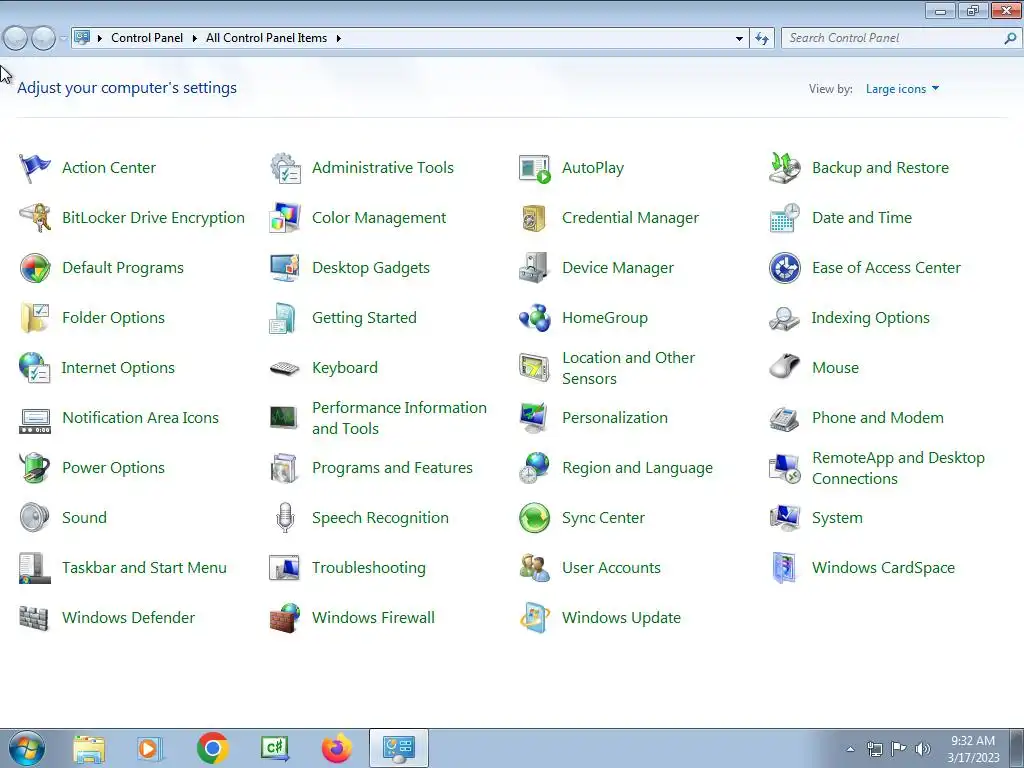Open the Windows CardSpace link

[883, 568]
